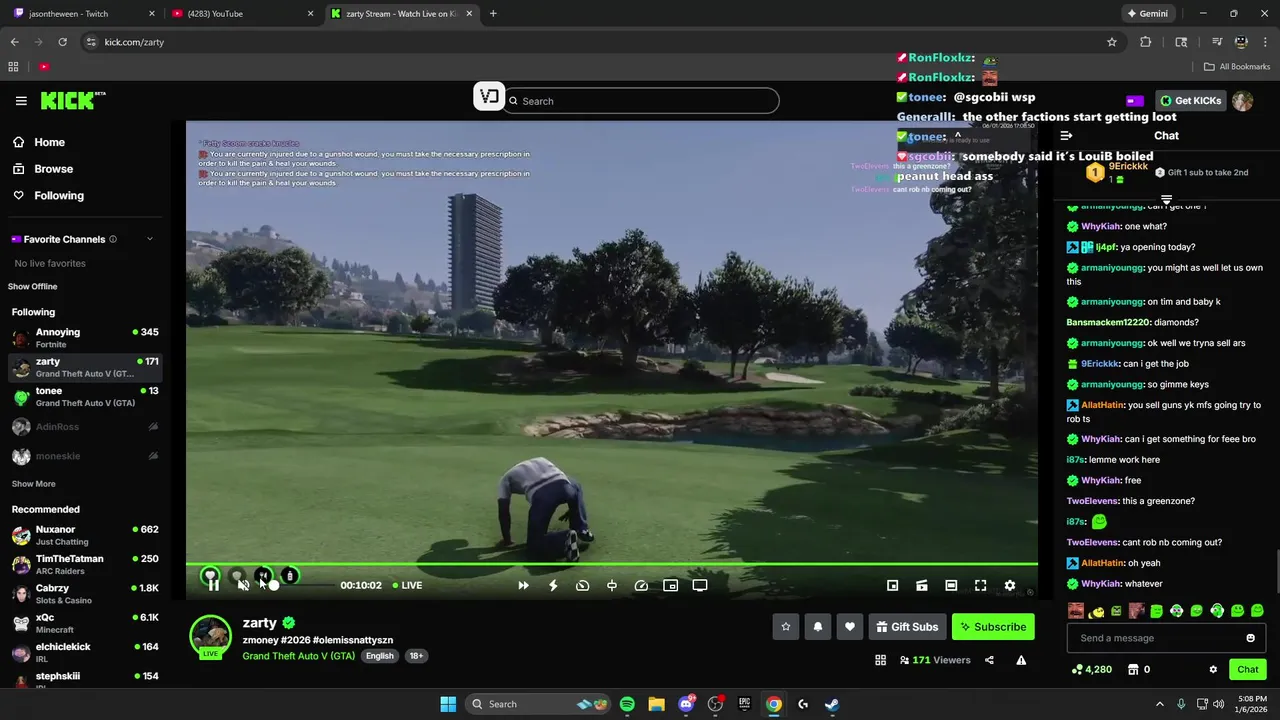
Task: Enter fullscreen in the video player
Action: [x=981, y=585]
